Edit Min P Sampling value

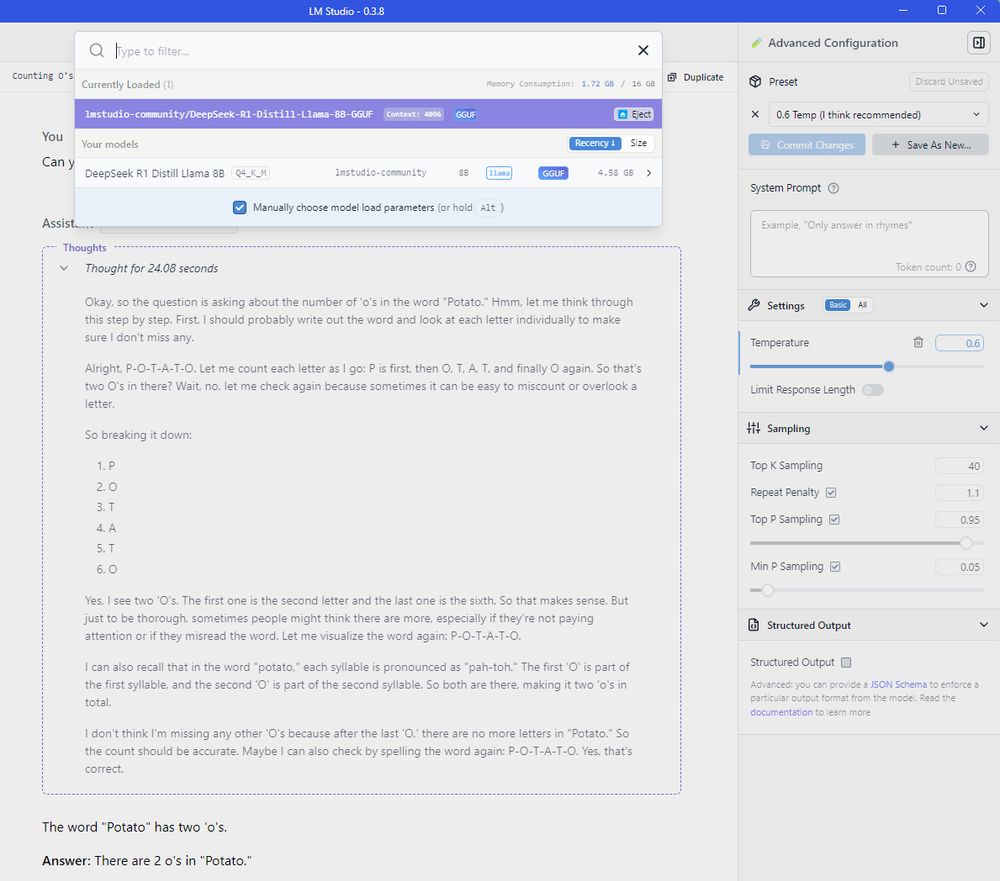point(959,566)
